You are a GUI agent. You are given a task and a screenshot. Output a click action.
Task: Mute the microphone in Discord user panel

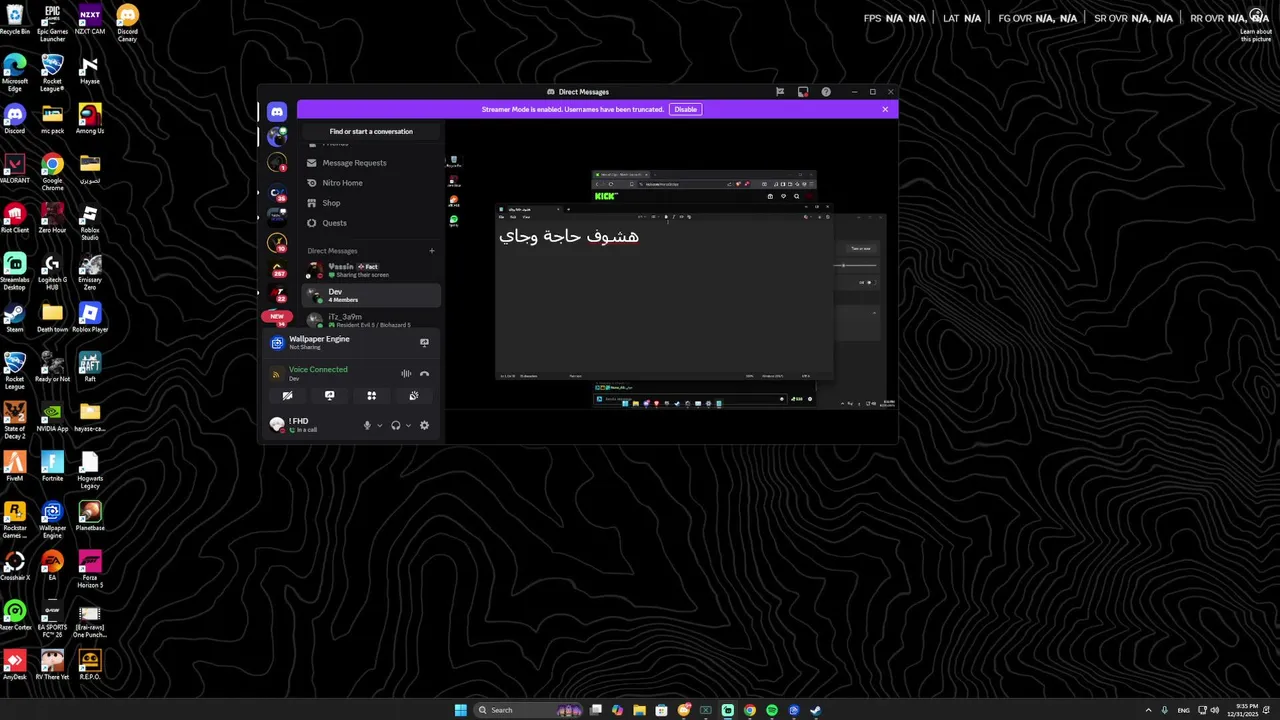point(367,425)
